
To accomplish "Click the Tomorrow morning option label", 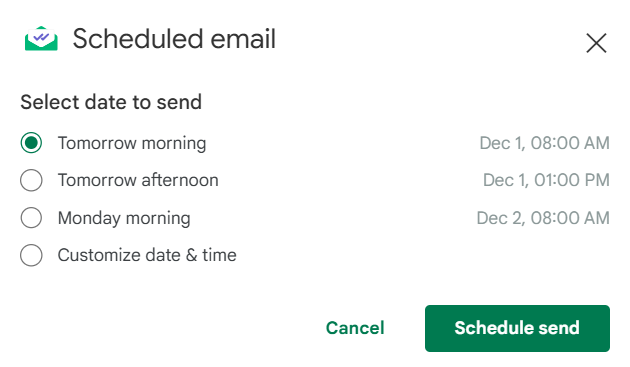I will [x=132, y=144].
